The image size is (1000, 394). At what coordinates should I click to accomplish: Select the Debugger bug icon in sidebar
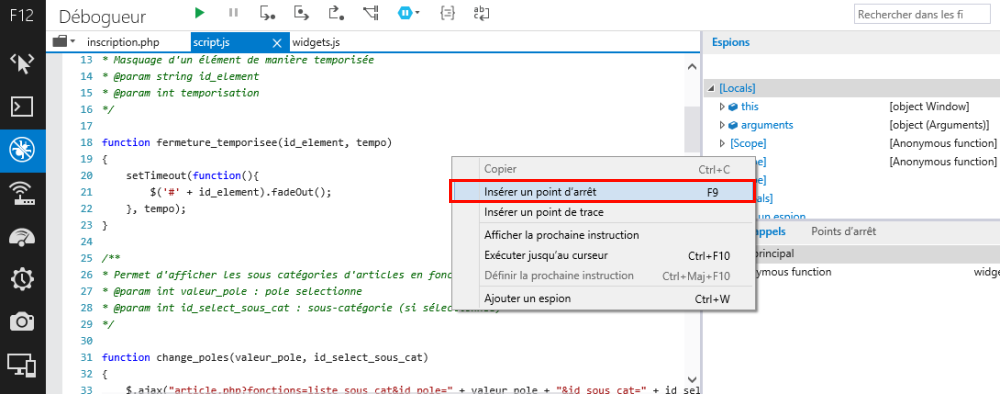click(x=22, y=150)
